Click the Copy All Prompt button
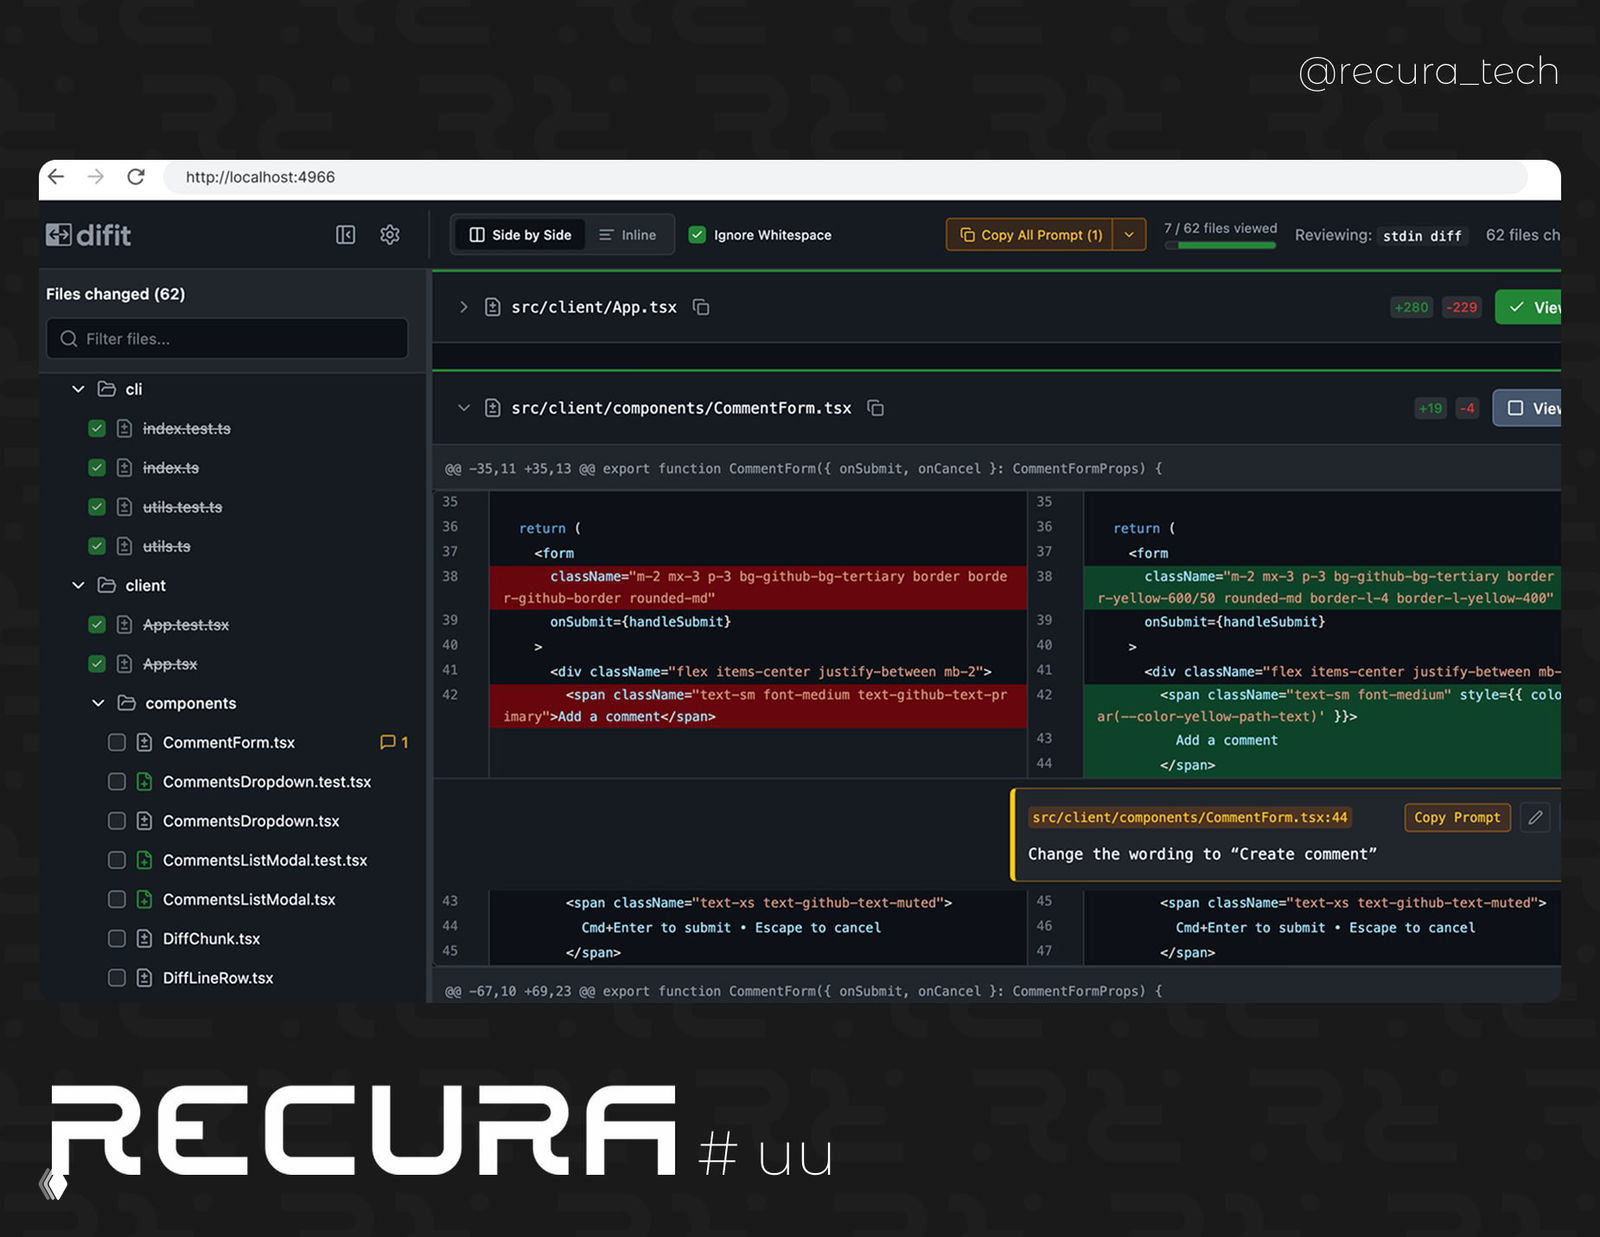 1030,234
